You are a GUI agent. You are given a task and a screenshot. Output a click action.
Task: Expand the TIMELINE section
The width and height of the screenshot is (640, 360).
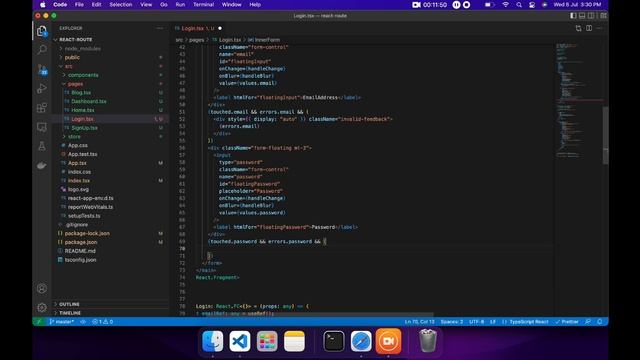pos(70,313)
